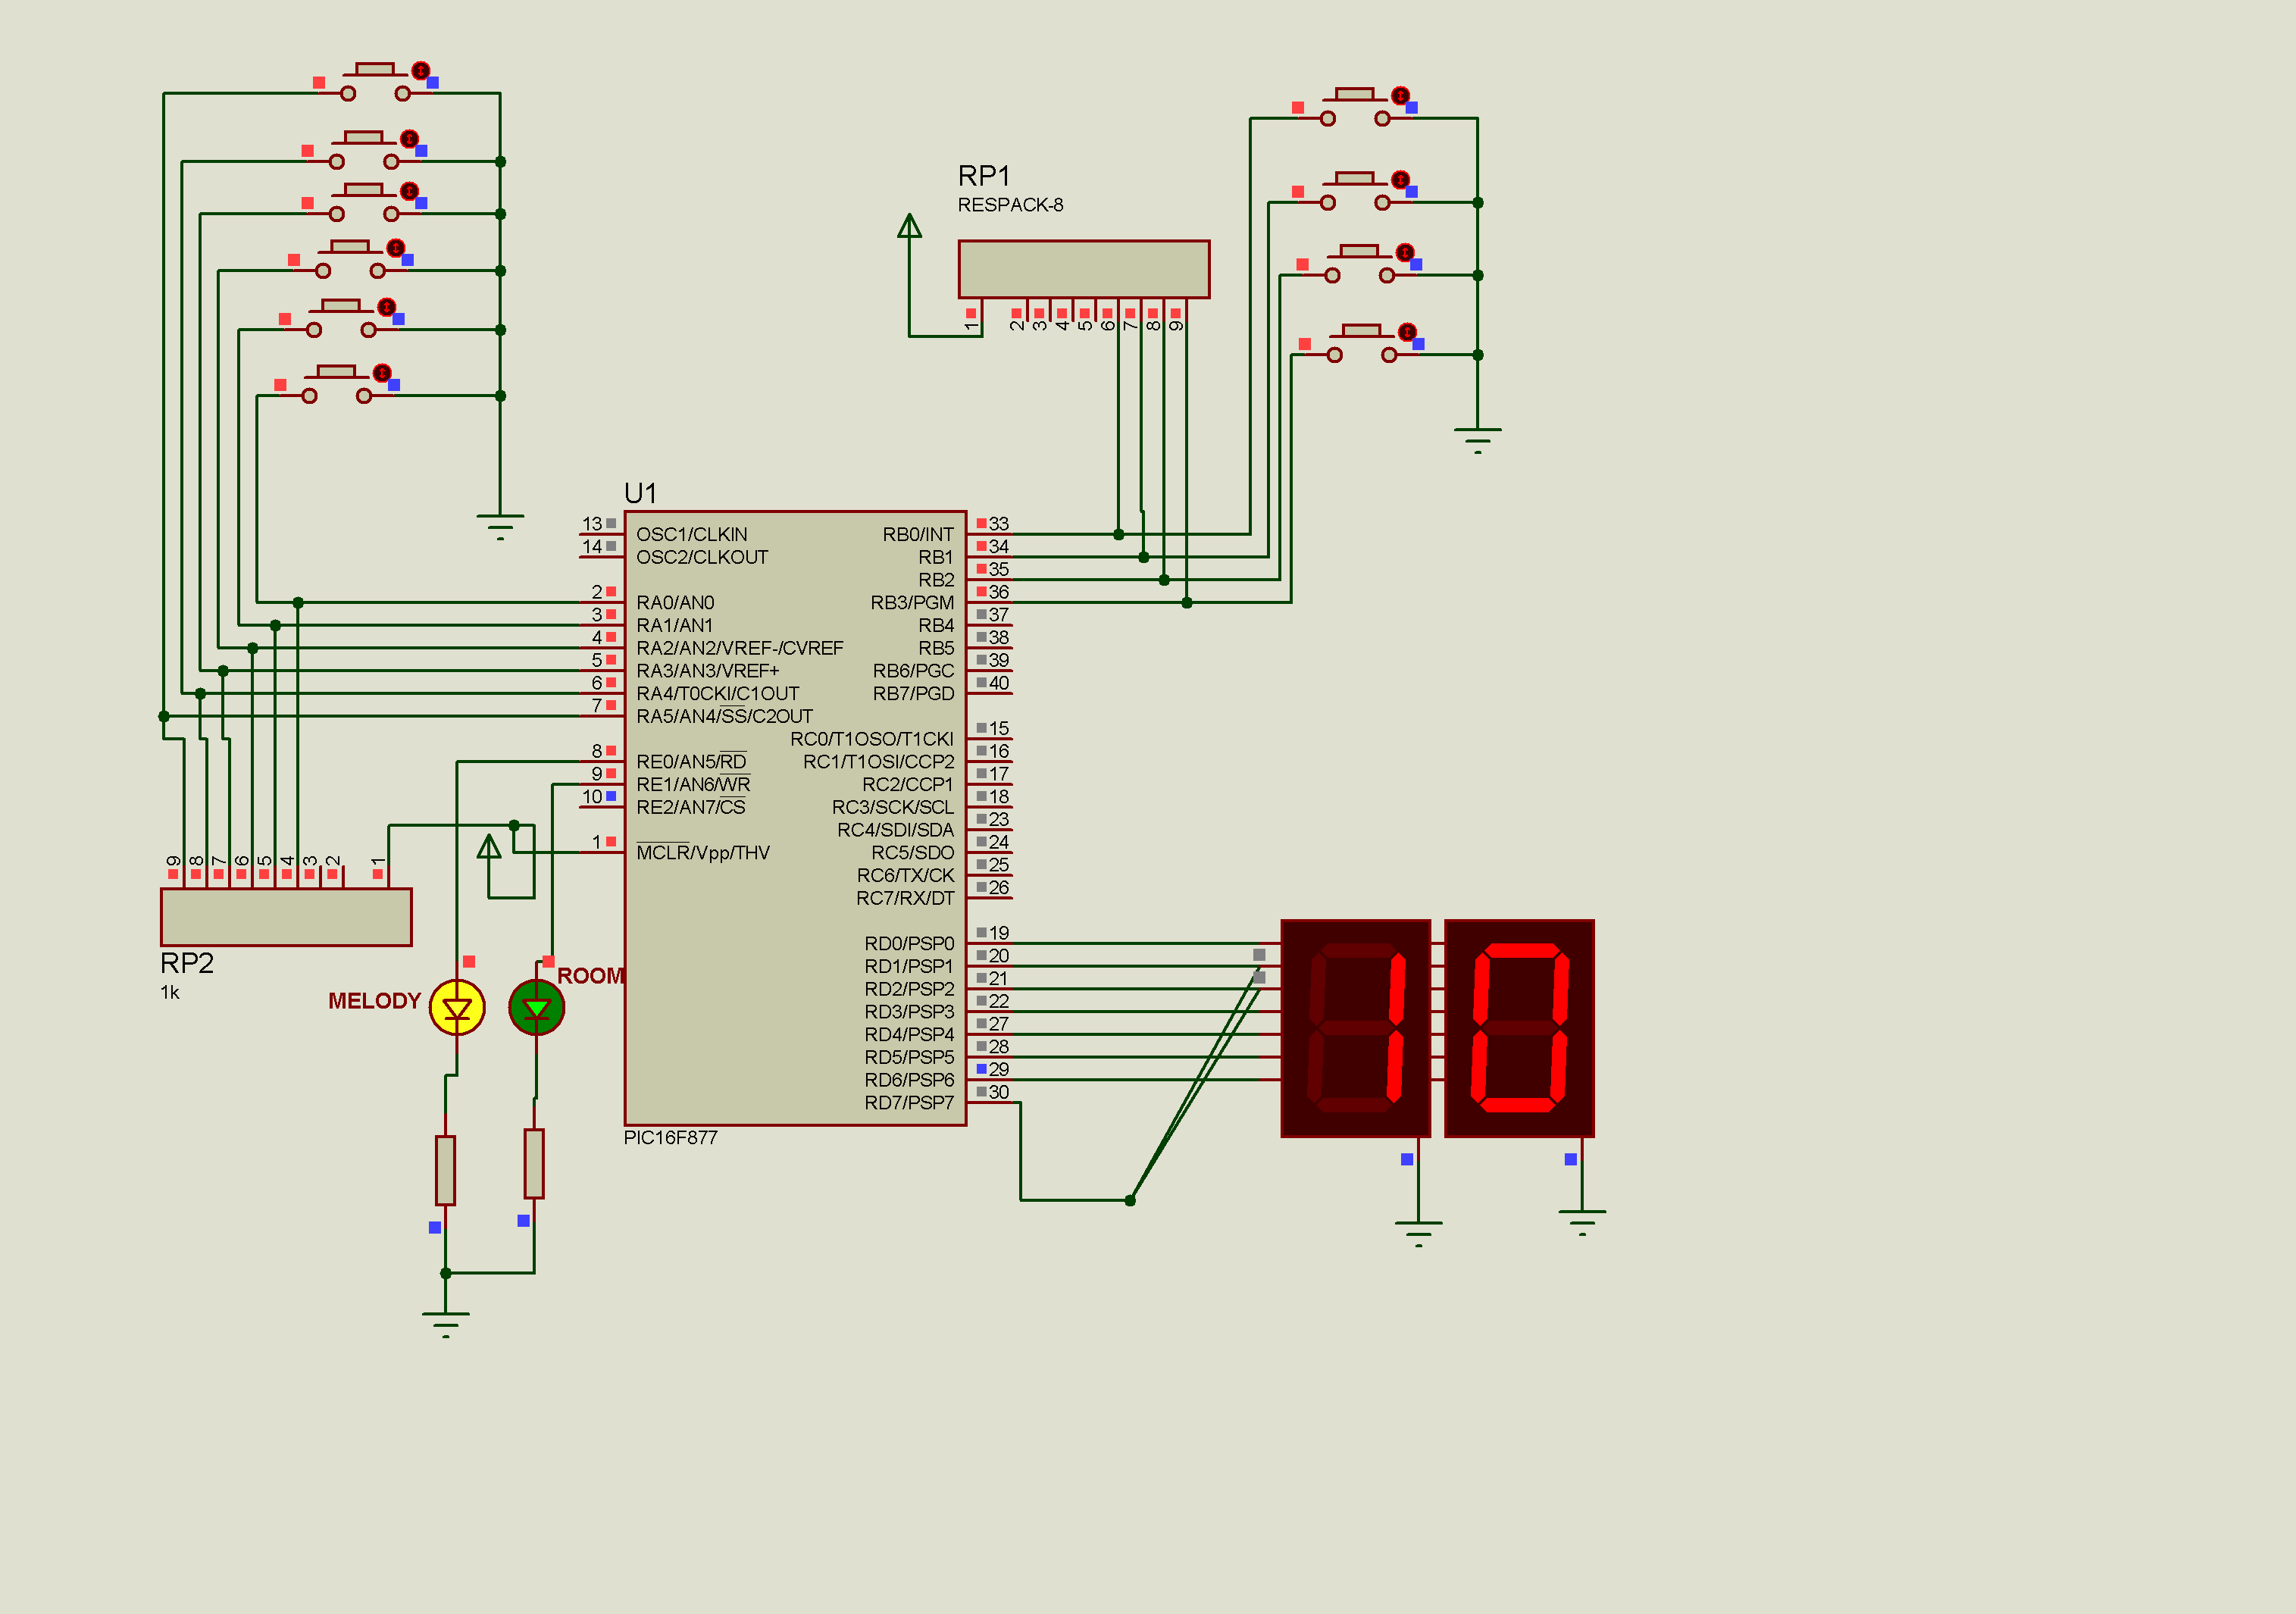This screenshot has height=1614, width=2296.
Task: Select the resistor below the MELODY LED
Action: [x=446, y=1170]
